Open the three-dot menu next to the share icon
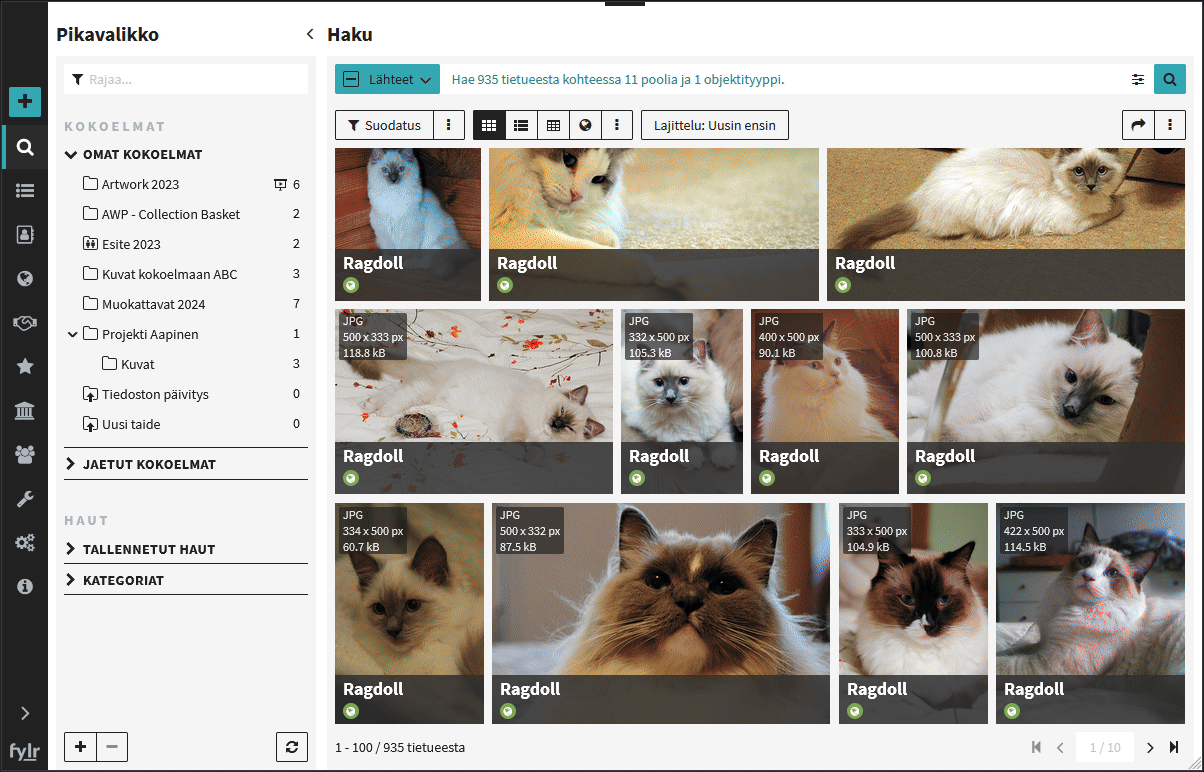The height and width of the screenshot is (772, 1204). [1170, 125]
